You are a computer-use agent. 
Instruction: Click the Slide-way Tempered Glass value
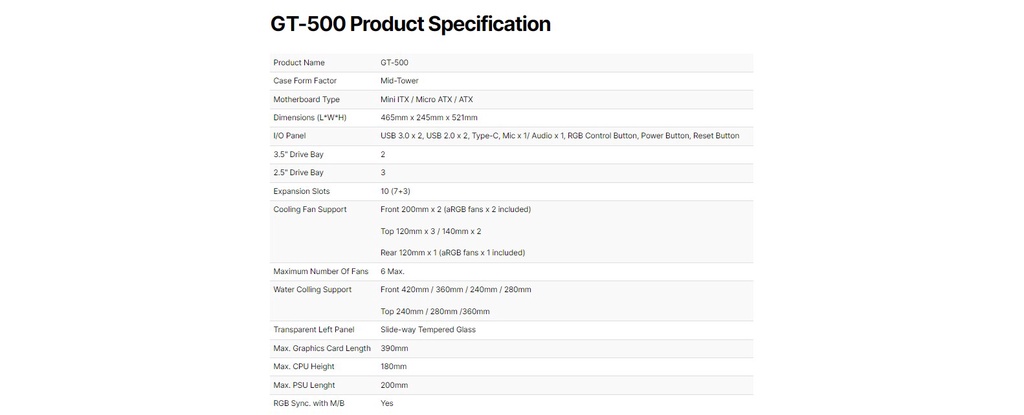(428, 330)
